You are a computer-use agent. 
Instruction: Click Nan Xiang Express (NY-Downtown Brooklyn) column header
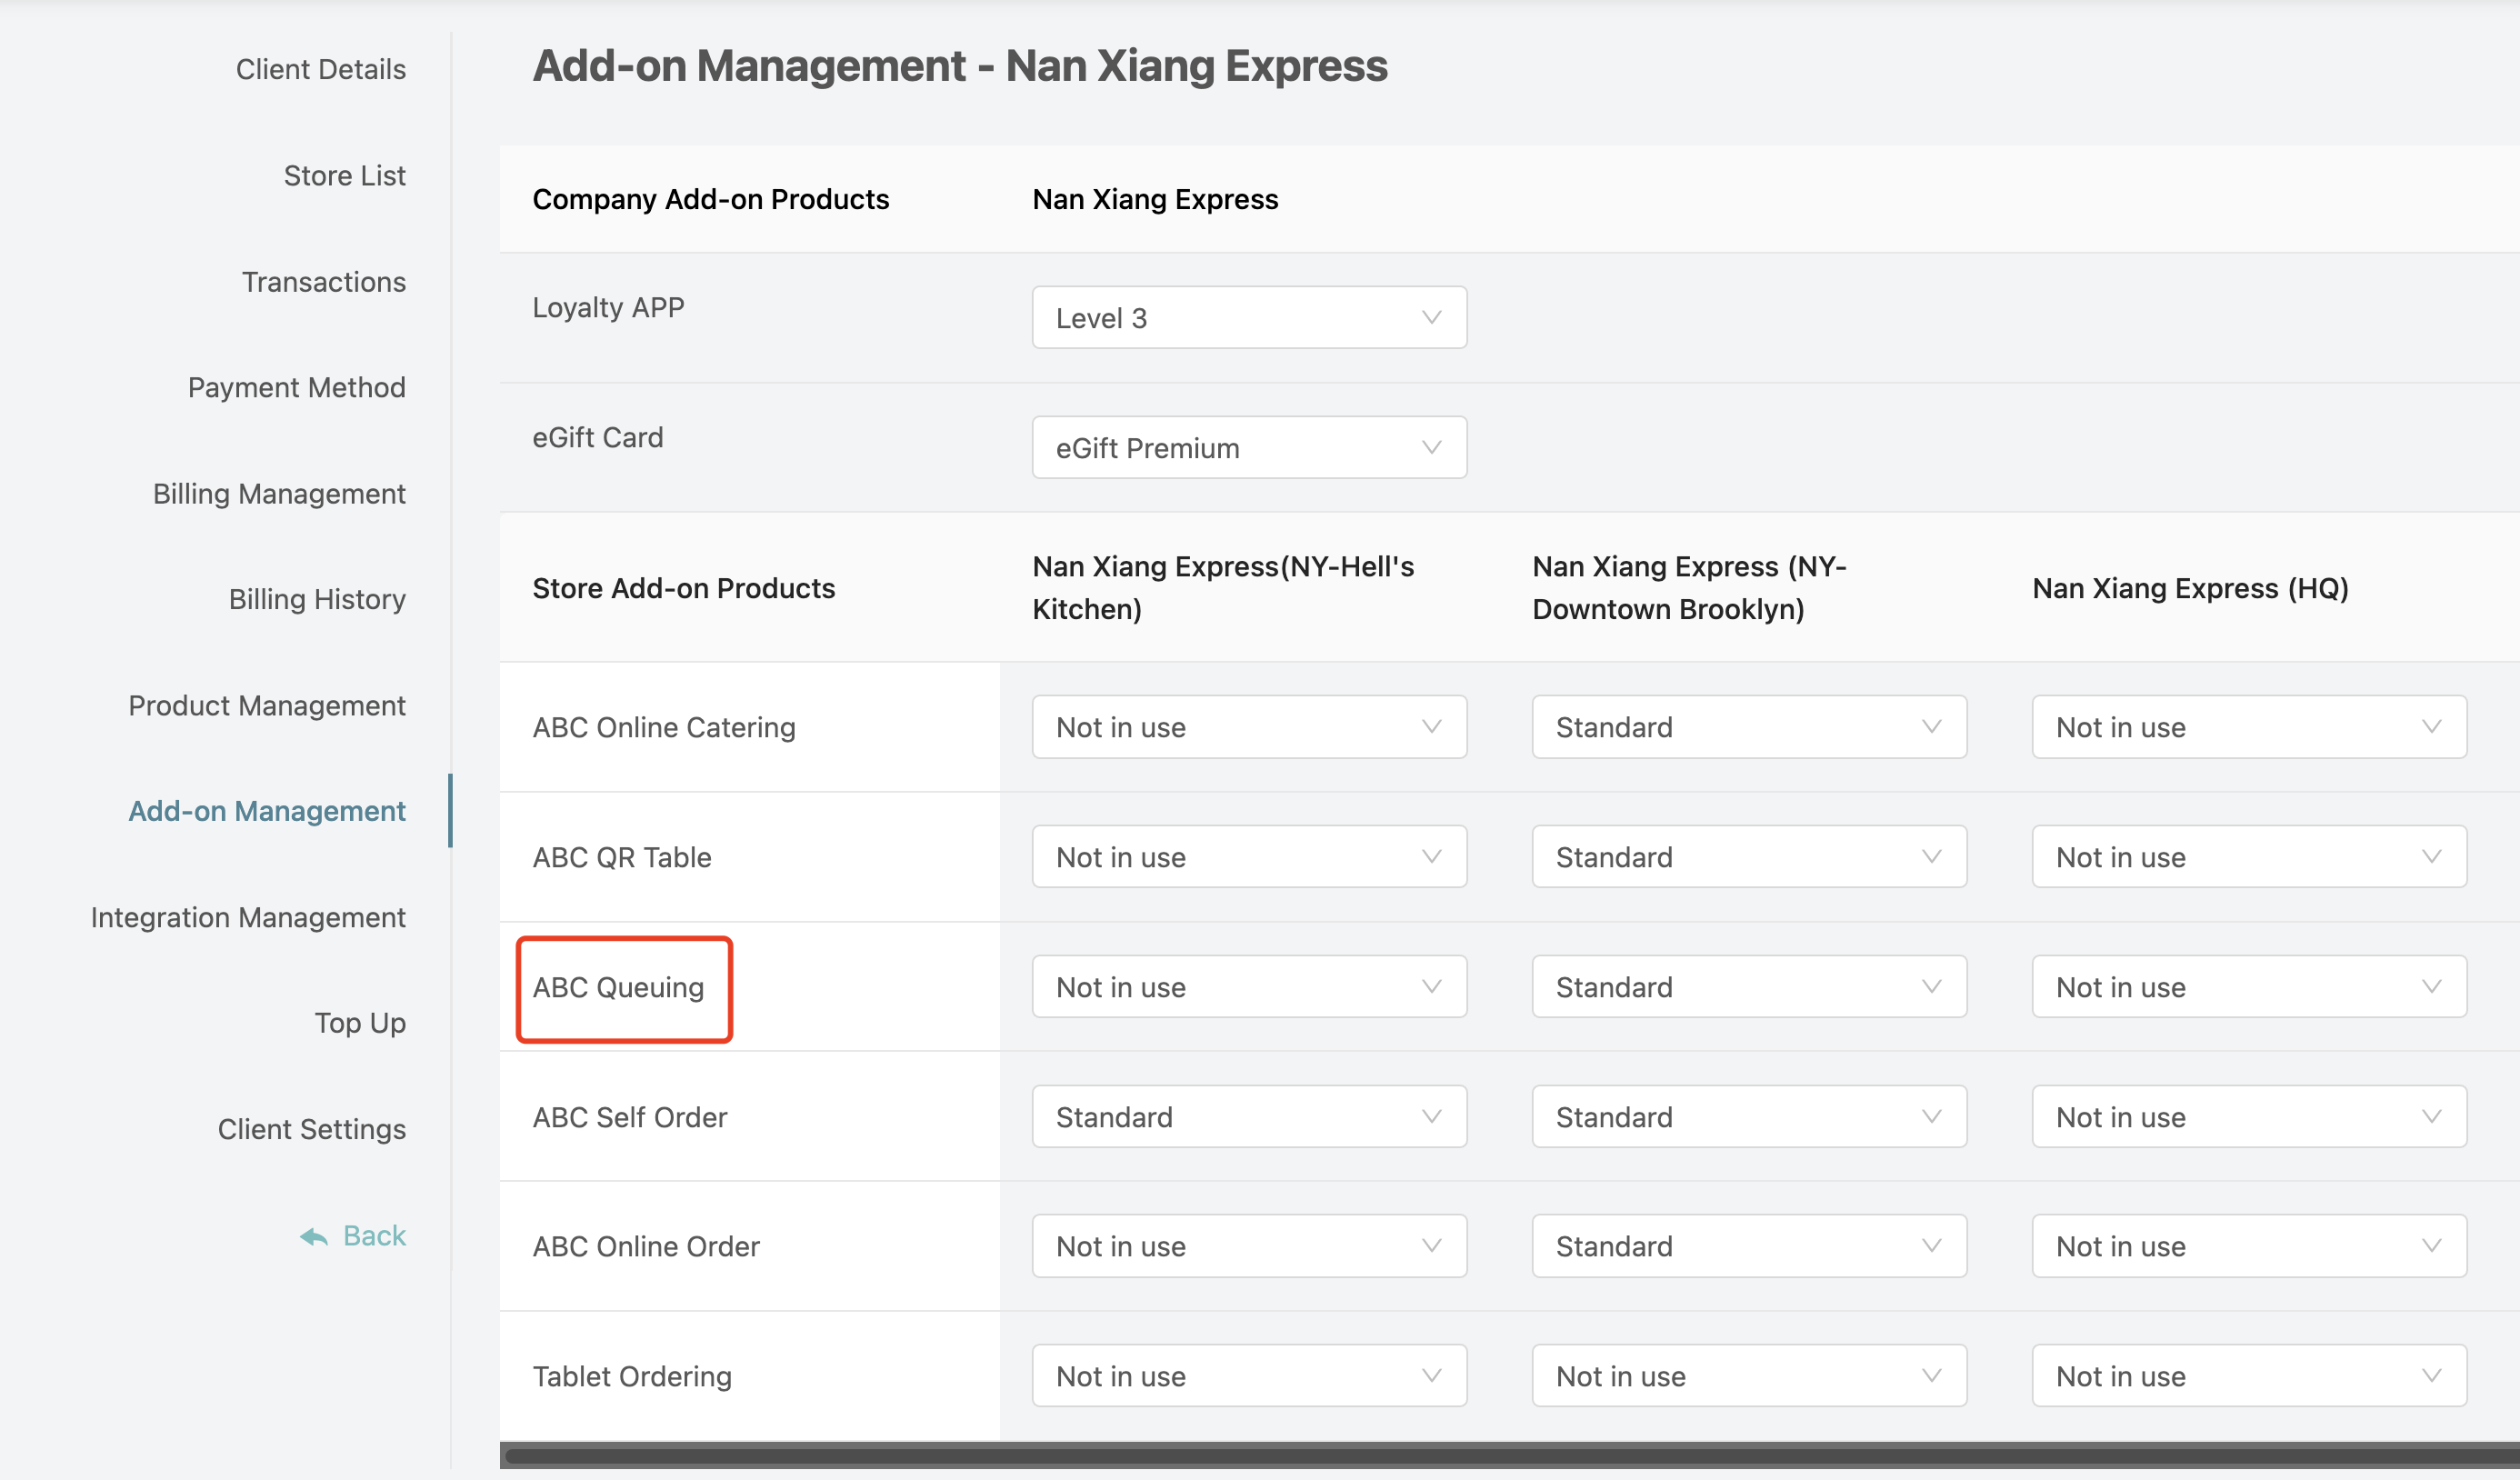1689,588
